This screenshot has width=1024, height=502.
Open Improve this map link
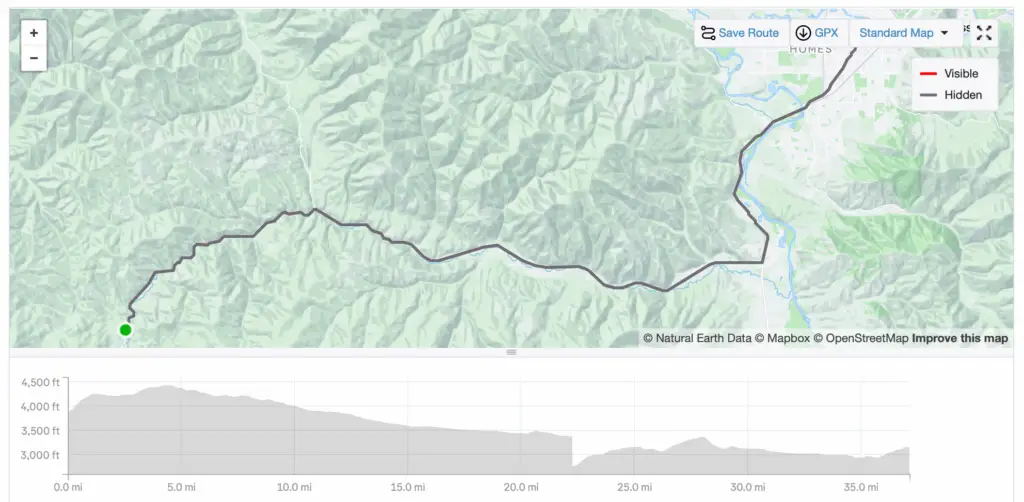point(960,338)
